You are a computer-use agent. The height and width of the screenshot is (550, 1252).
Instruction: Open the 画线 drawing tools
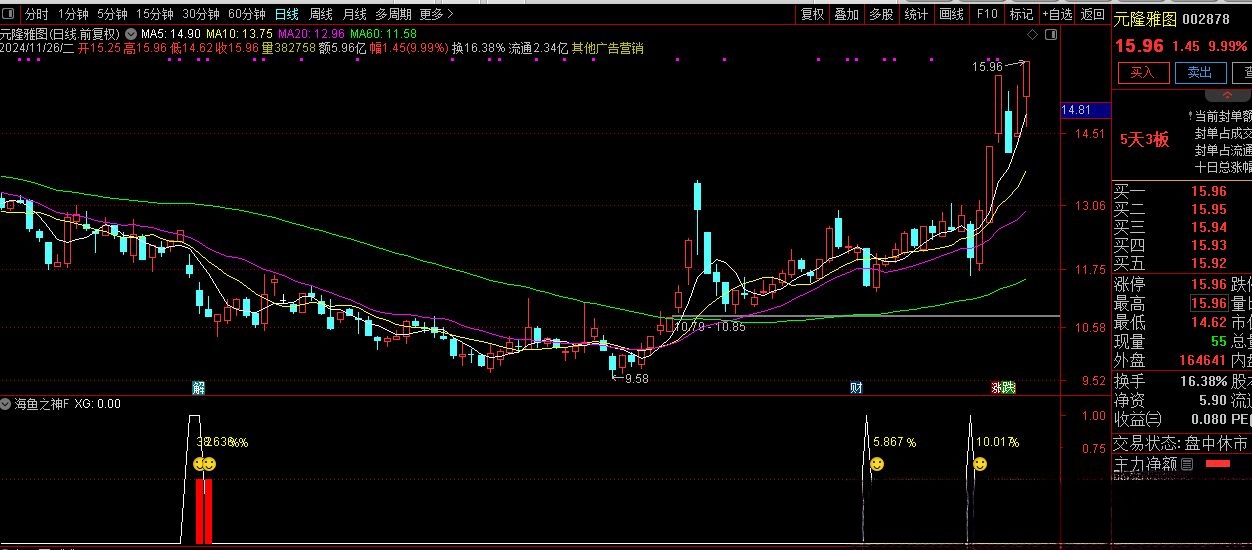(x=951, y=14)
